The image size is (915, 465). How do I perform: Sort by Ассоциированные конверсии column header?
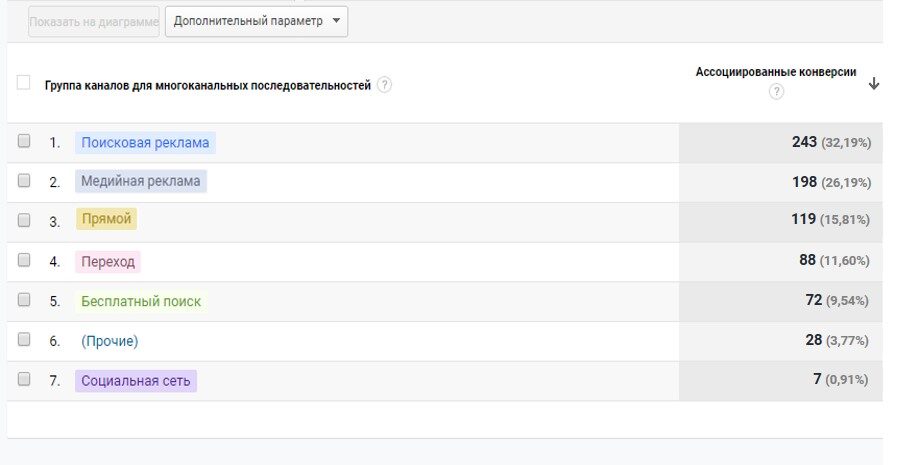[x=775, y=72]
